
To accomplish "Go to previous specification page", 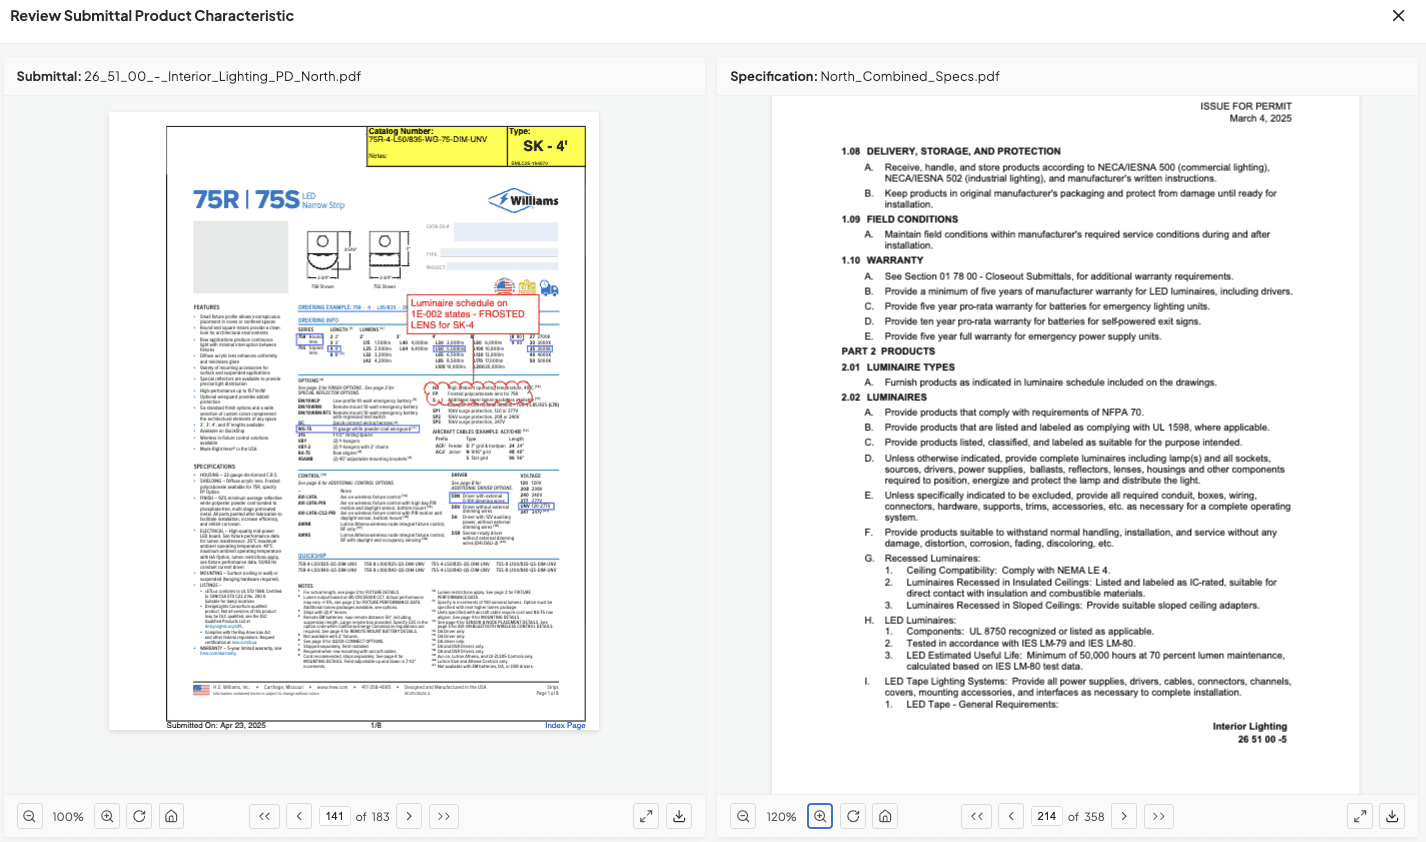I will tap(1011, 816).
